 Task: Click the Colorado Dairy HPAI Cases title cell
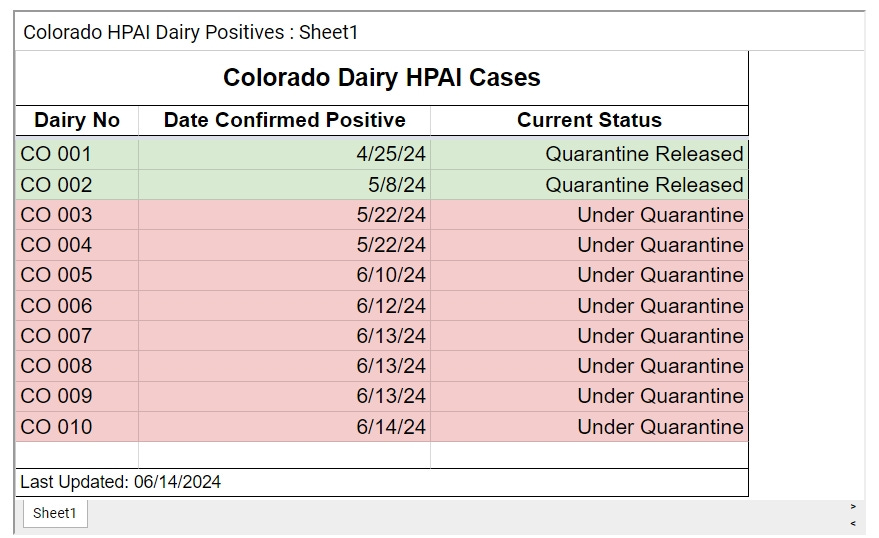click(x=382, y=78)
